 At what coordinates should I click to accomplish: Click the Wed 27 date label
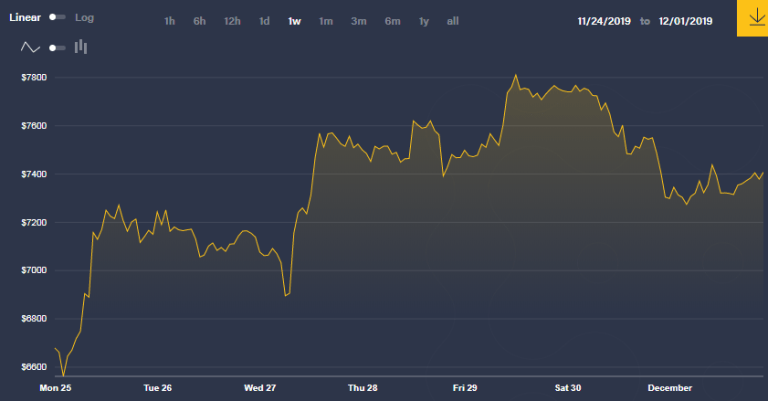(x=260, y=388)
